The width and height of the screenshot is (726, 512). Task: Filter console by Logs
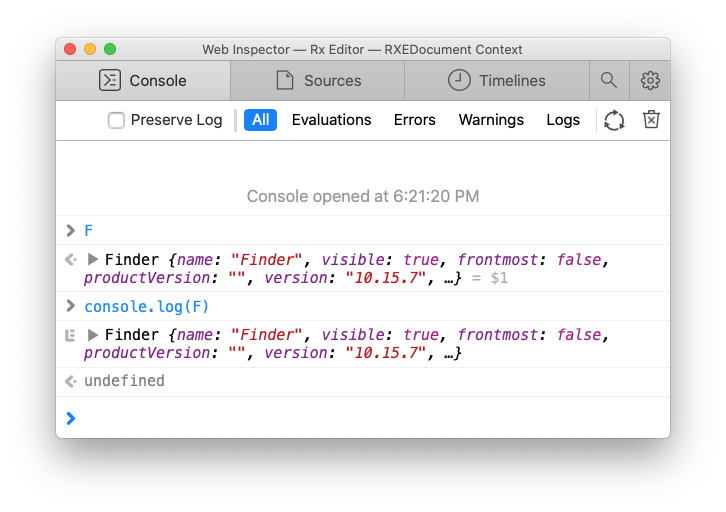pos(563,120)
